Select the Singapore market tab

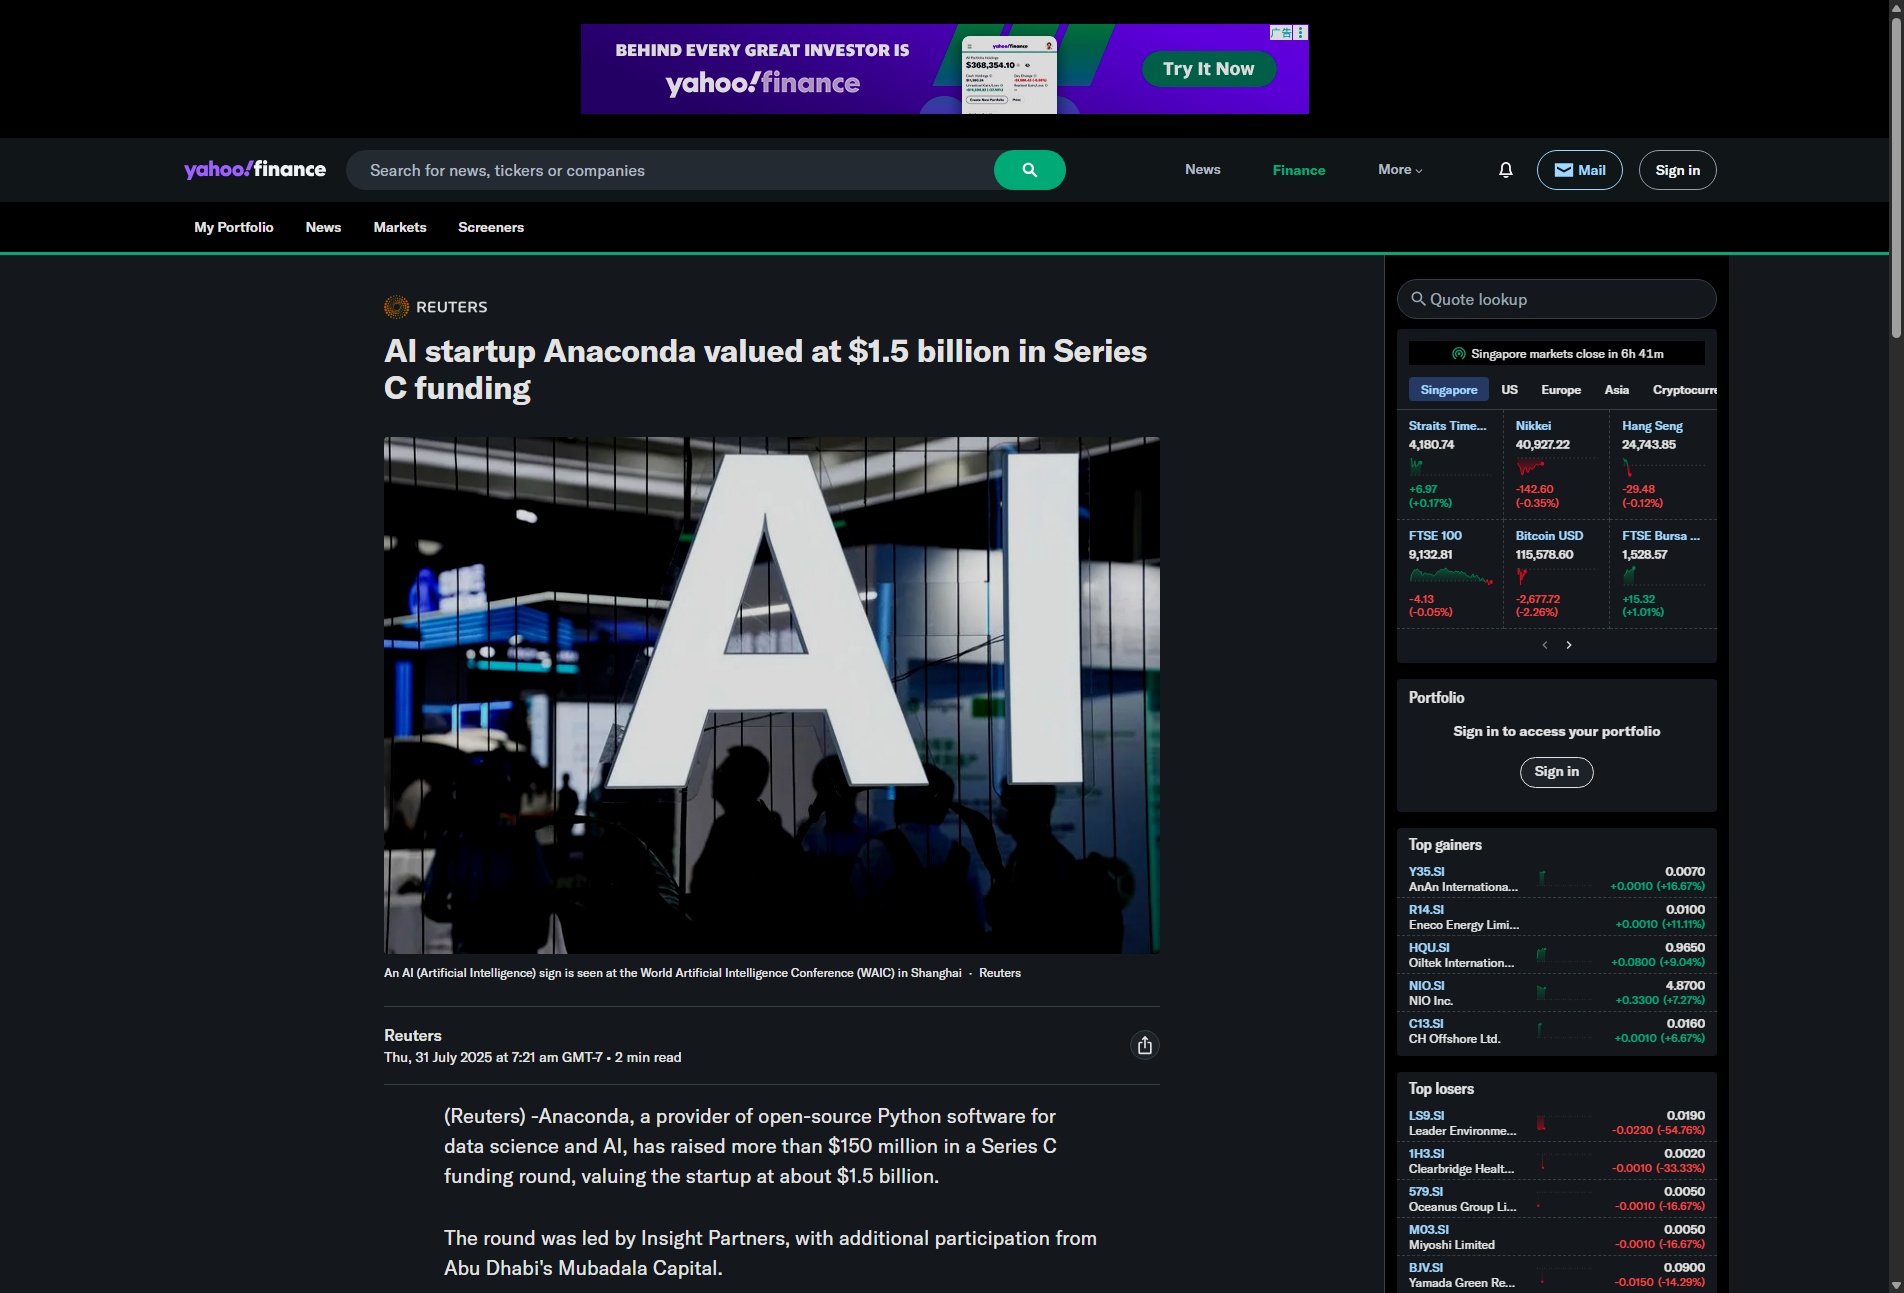tap(1448, 390)
